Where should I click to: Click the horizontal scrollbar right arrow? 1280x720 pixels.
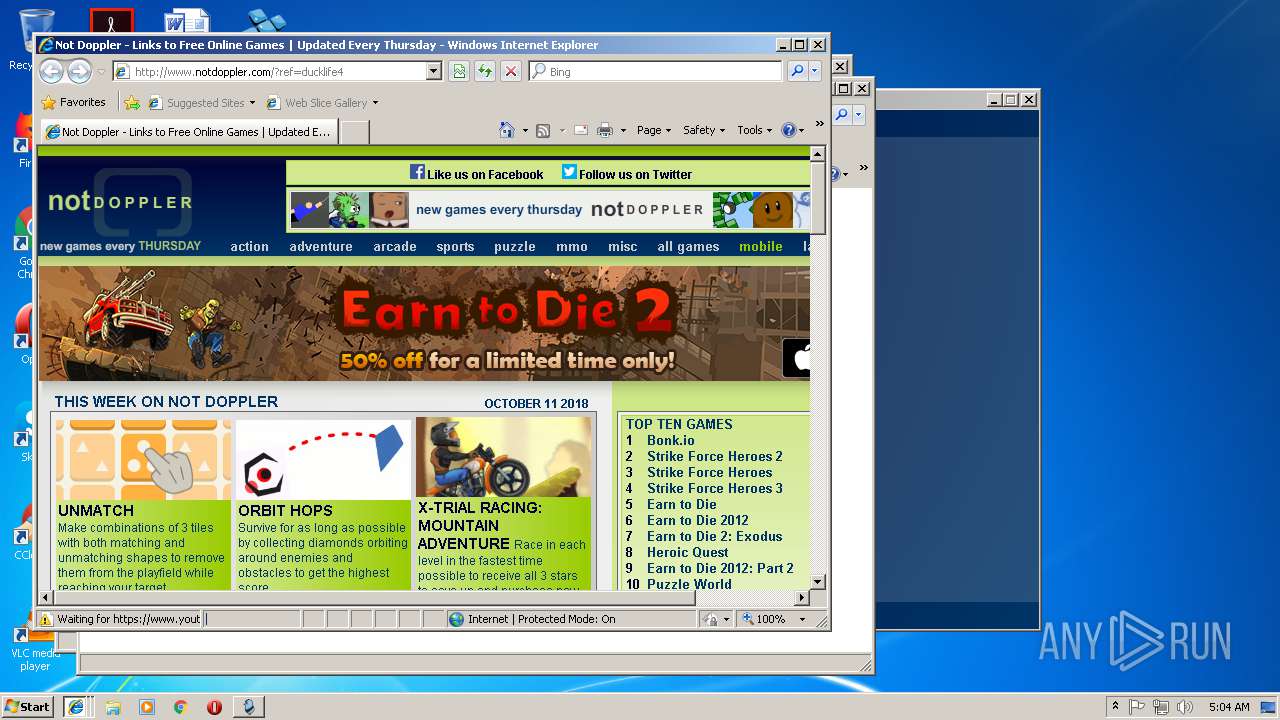tap(801, 597)
